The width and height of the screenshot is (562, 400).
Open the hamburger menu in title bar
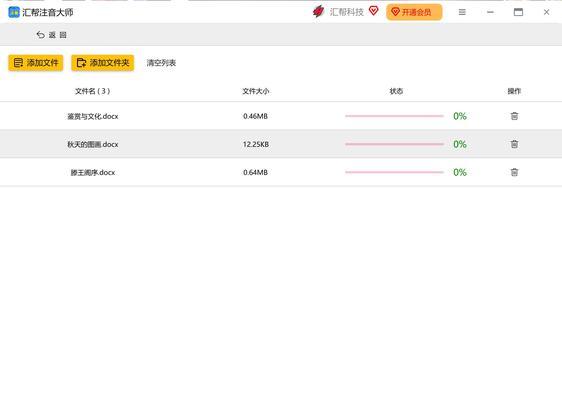(462, 12)
